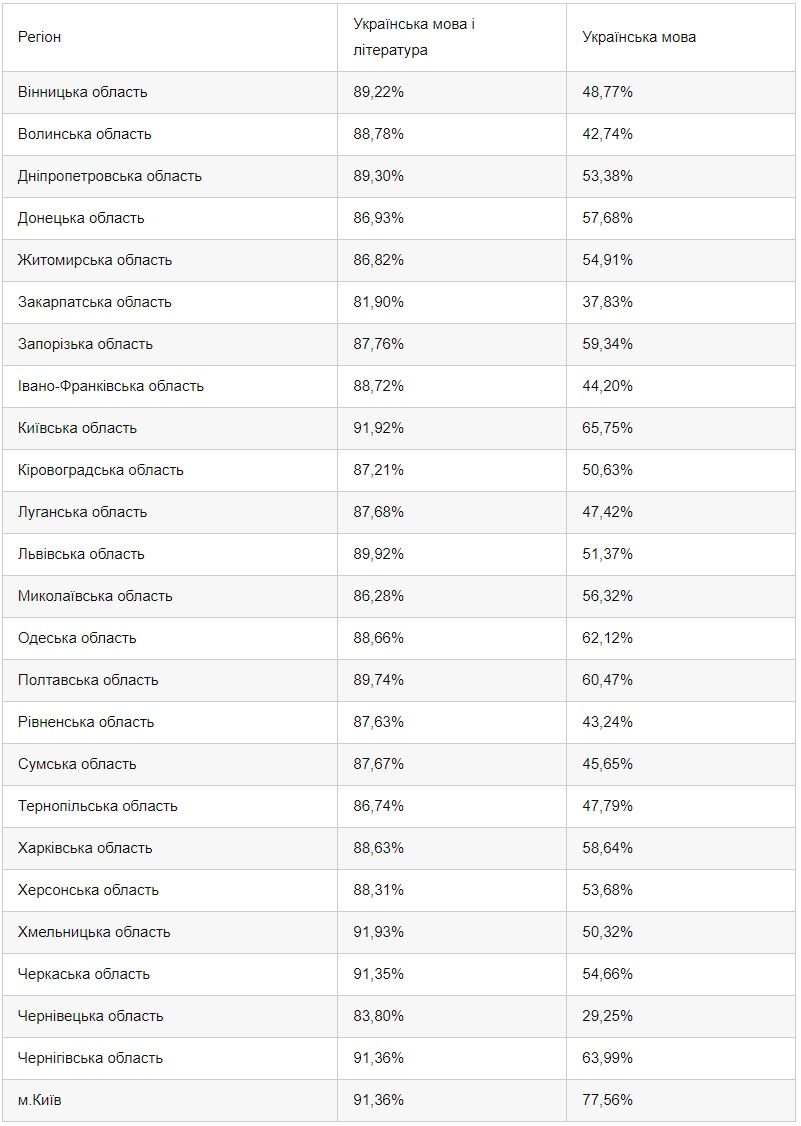Select Дніпропетровська область in the table
The image size is (801, 1126).
[x=109, y=176]
